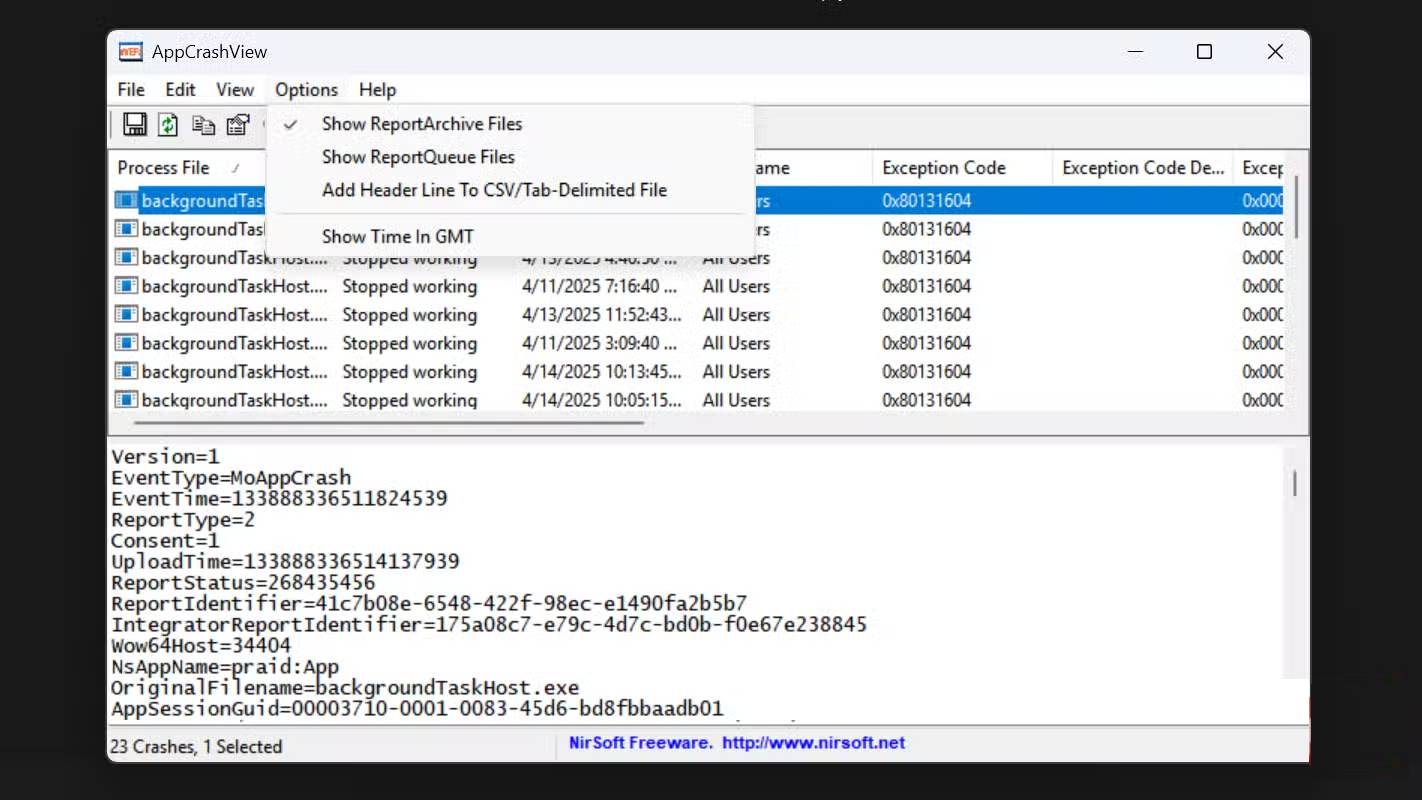Enable Show ReportQueue Files option
Viewport: 1422px width, 800px height.
click(x=418, y=157)
